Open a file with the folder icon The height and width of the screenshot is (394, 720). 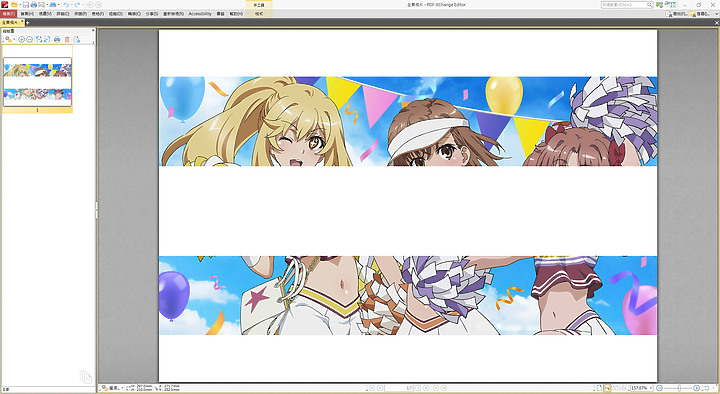[x=14, y=5]
